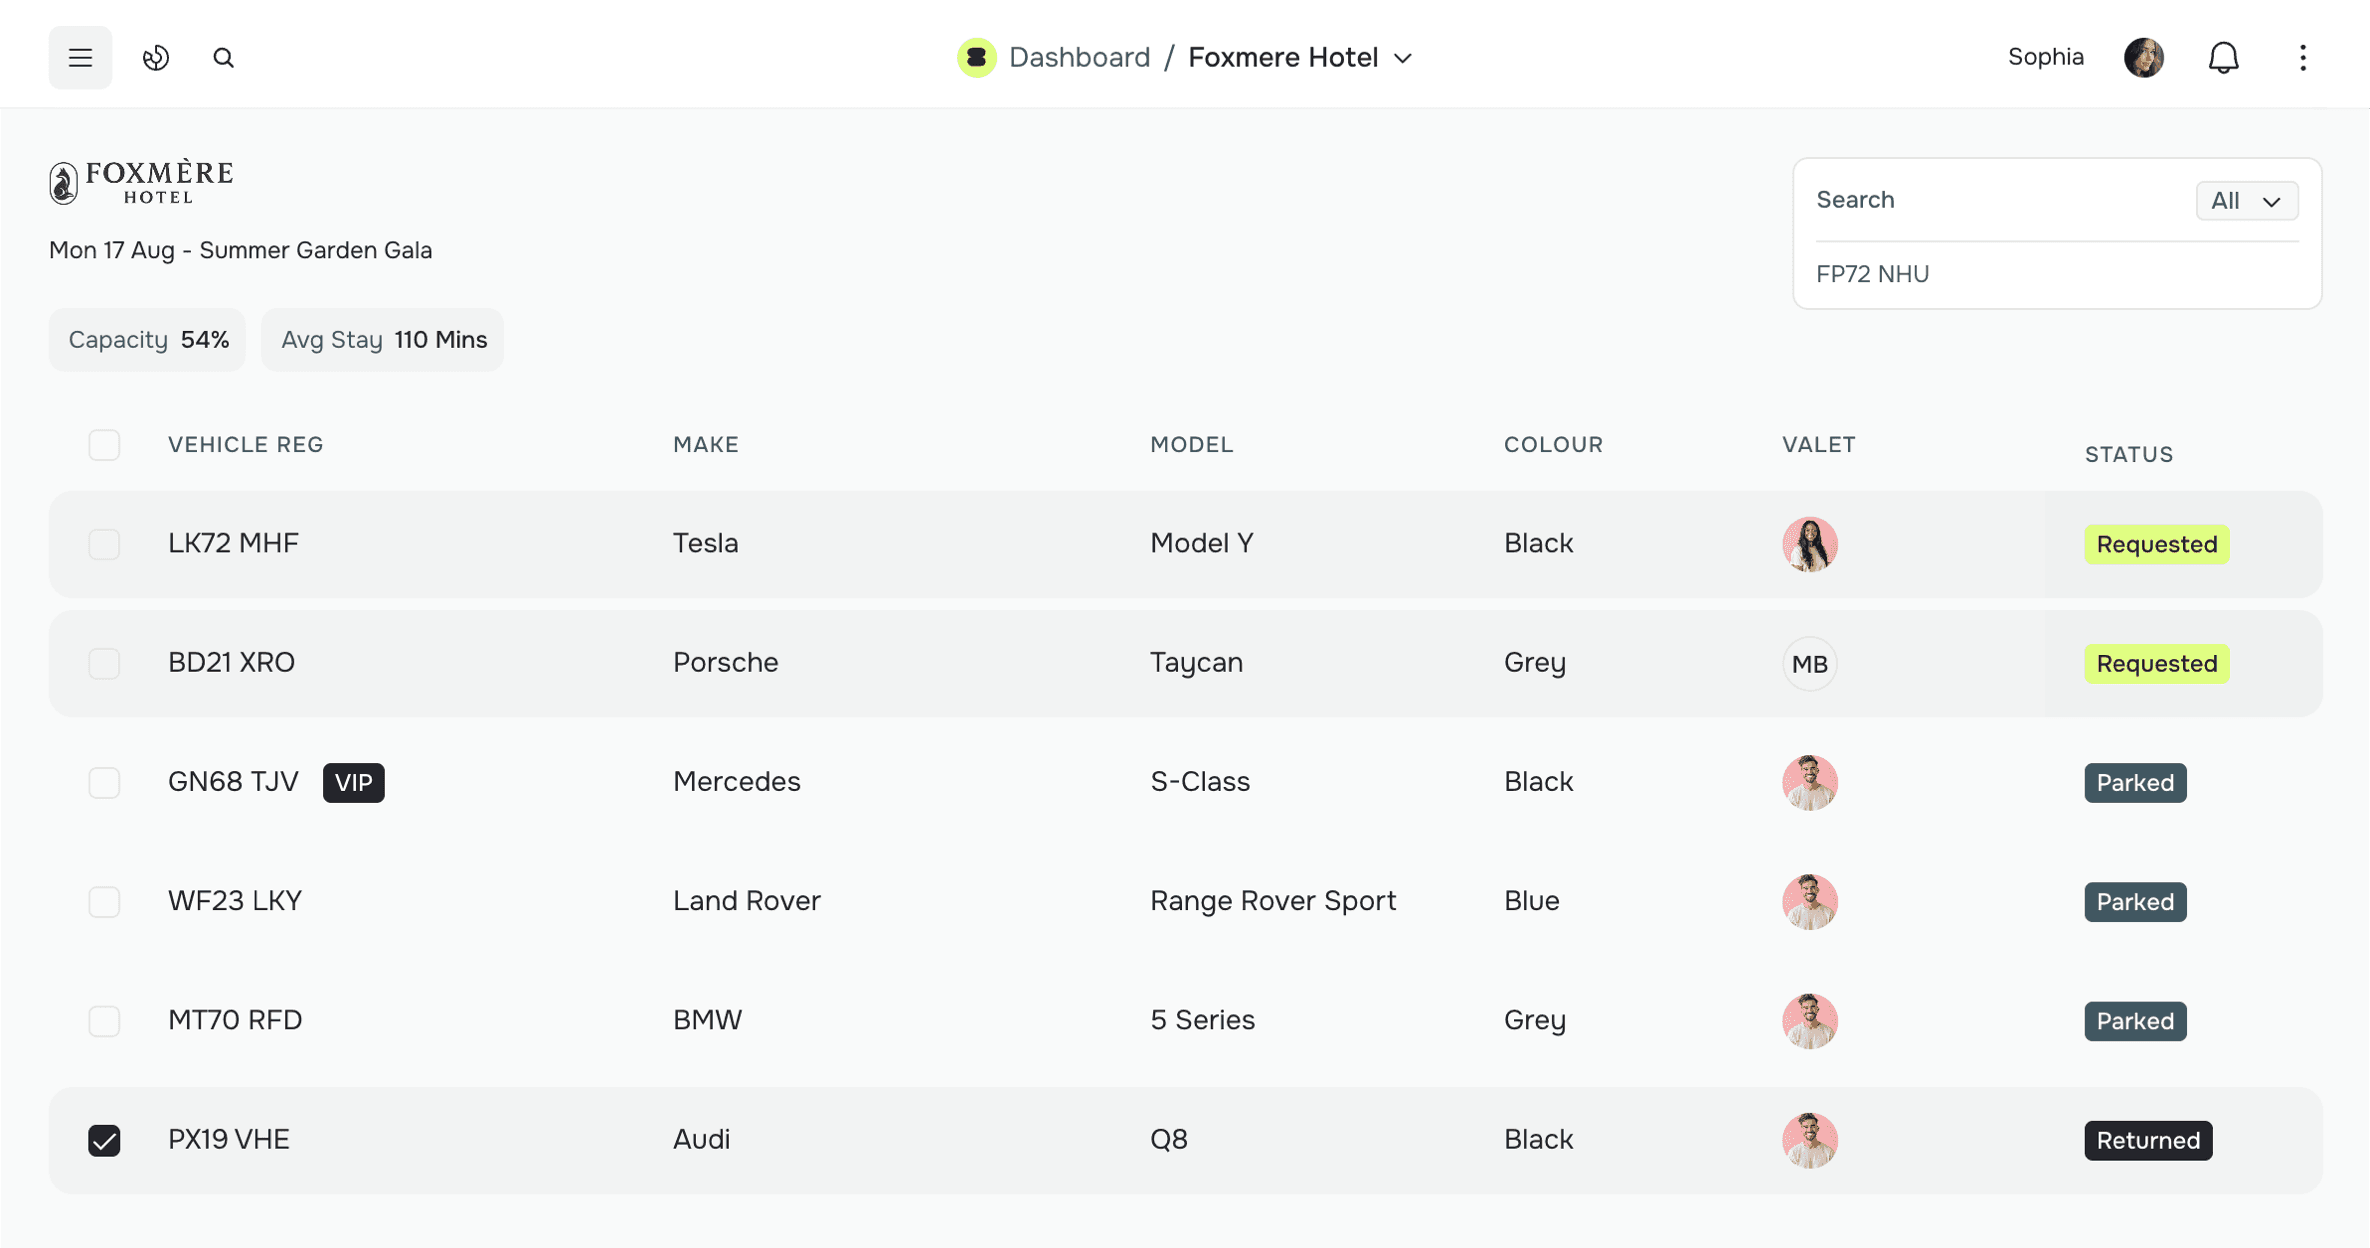Screen dimensions: 2370x1248
Task: Click the Vehicle Reg column header
Action: click(x=246, y=445)
